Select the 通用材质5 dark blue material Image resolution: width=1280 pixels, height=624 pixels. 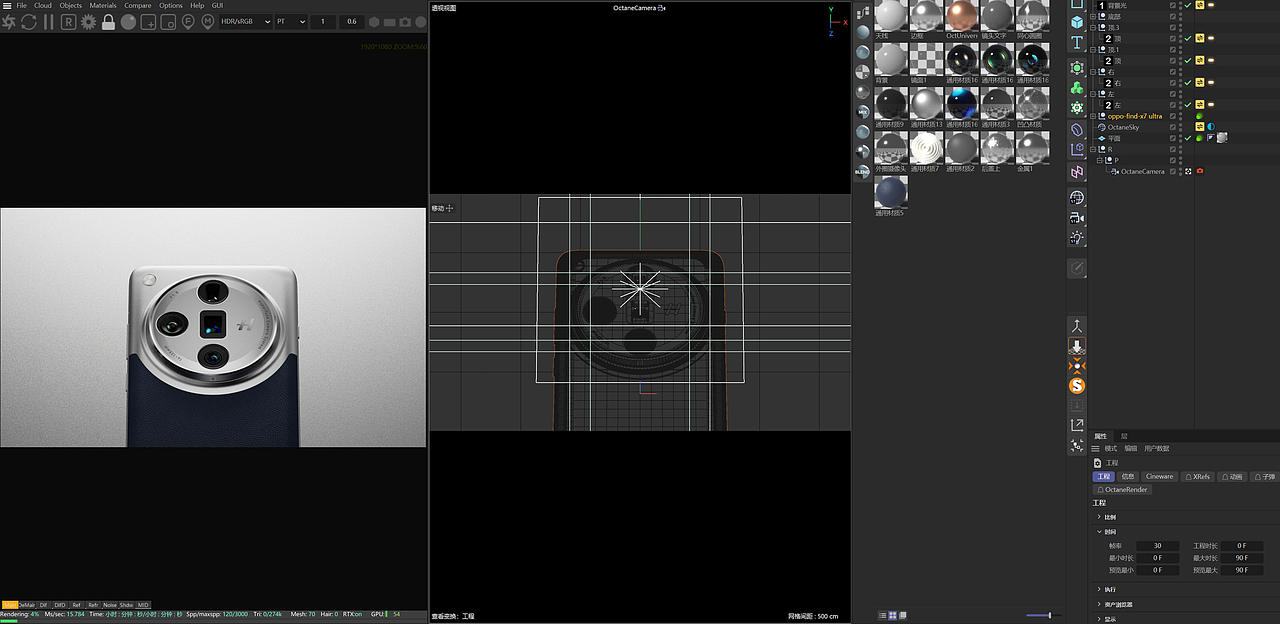click(891, 192)
